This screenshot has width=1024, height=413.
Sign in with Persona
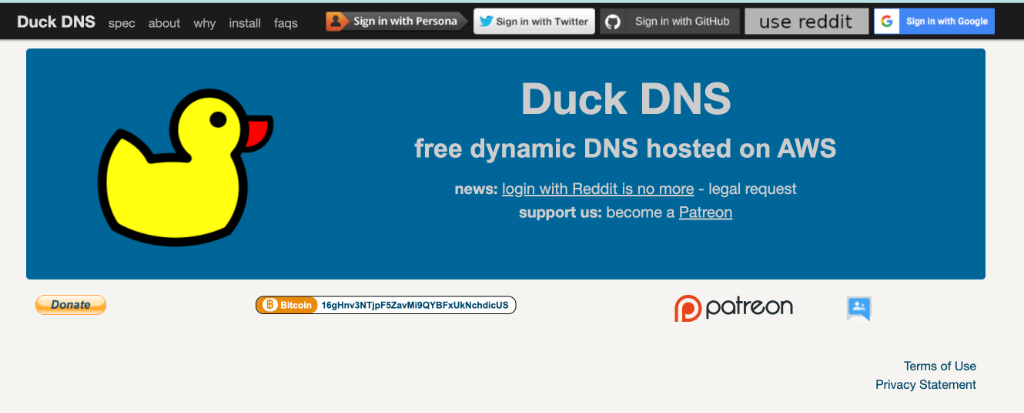click(x=397, y=21)
